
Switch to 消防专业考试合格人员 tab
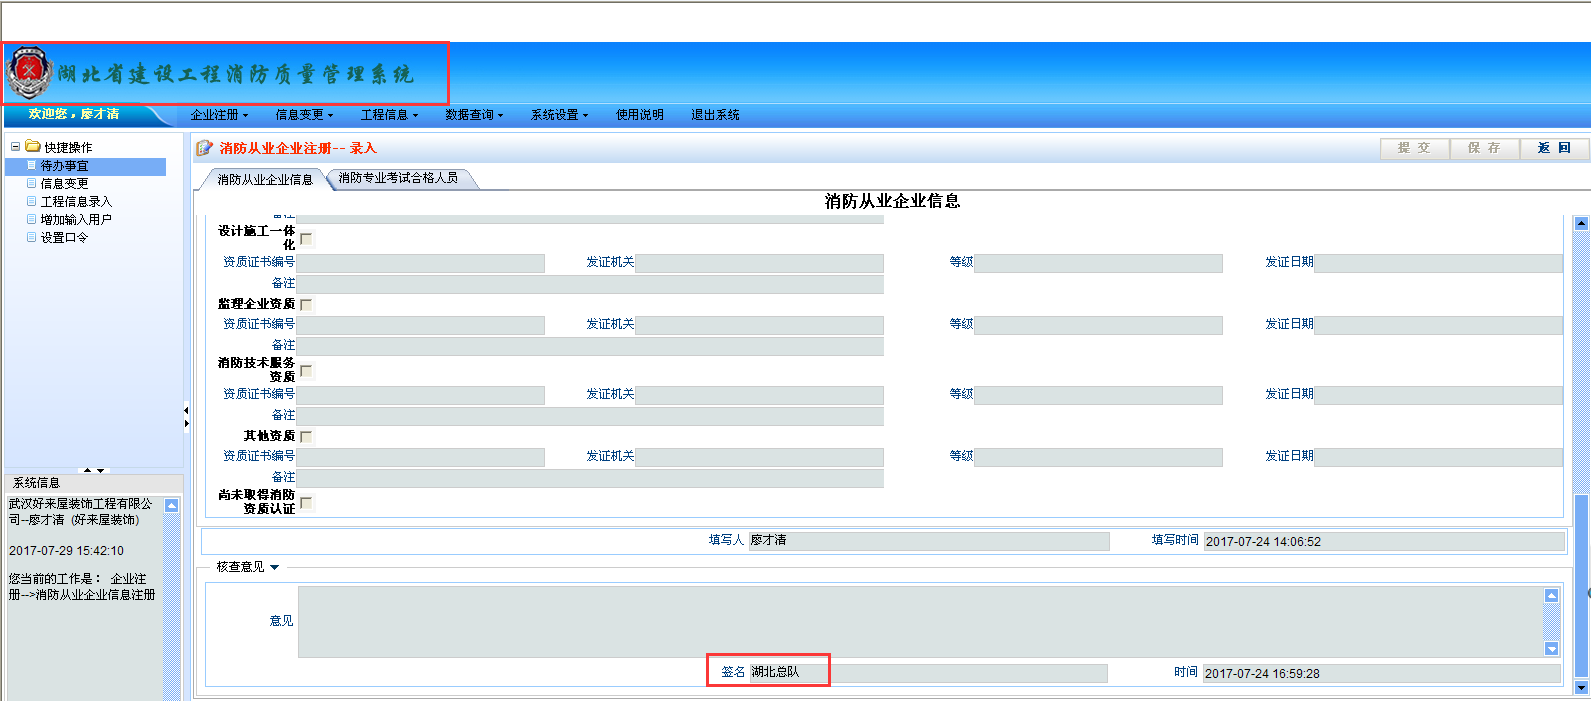pos(398,178)
